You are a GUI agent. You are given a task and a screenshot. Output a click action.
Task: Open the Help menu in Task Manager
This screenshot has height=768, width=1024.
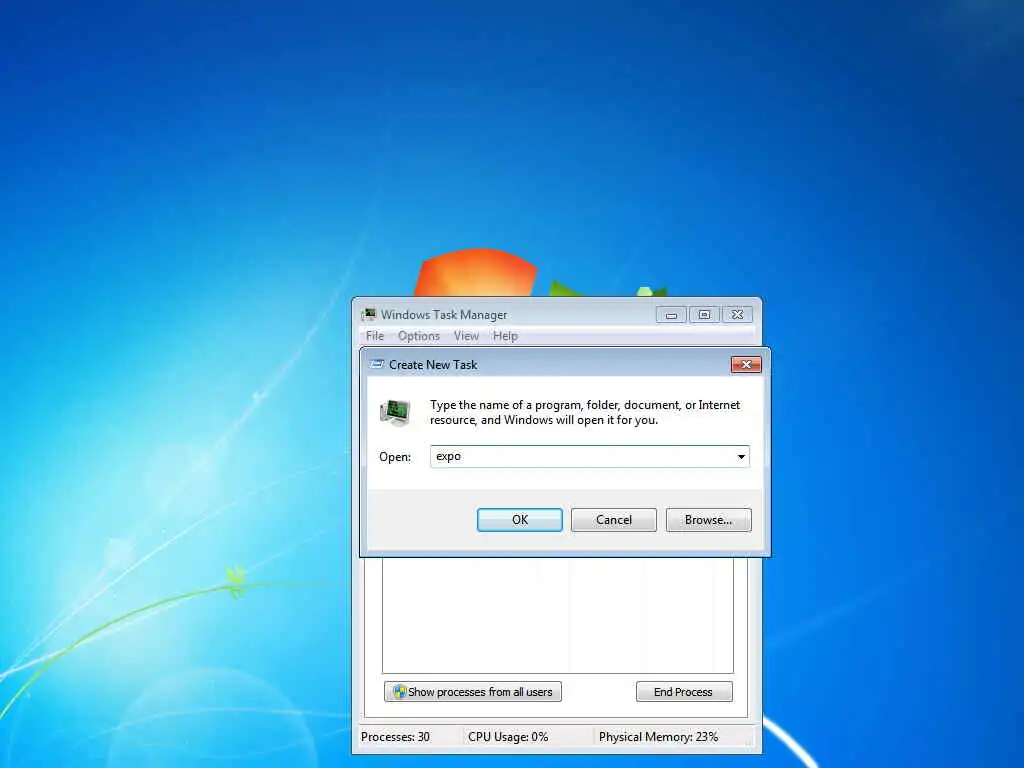pyautogui.click(x=505, y=336)
